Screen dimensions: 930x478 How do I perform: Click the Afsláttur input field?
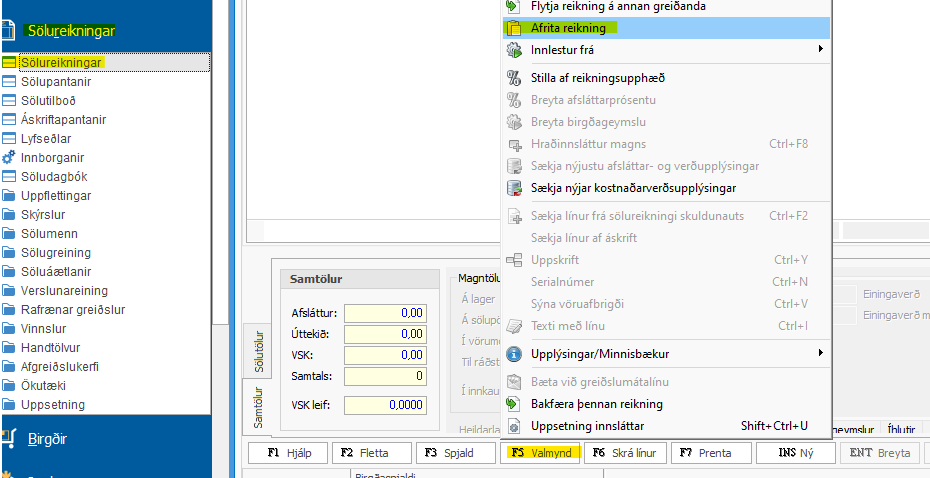384,313
